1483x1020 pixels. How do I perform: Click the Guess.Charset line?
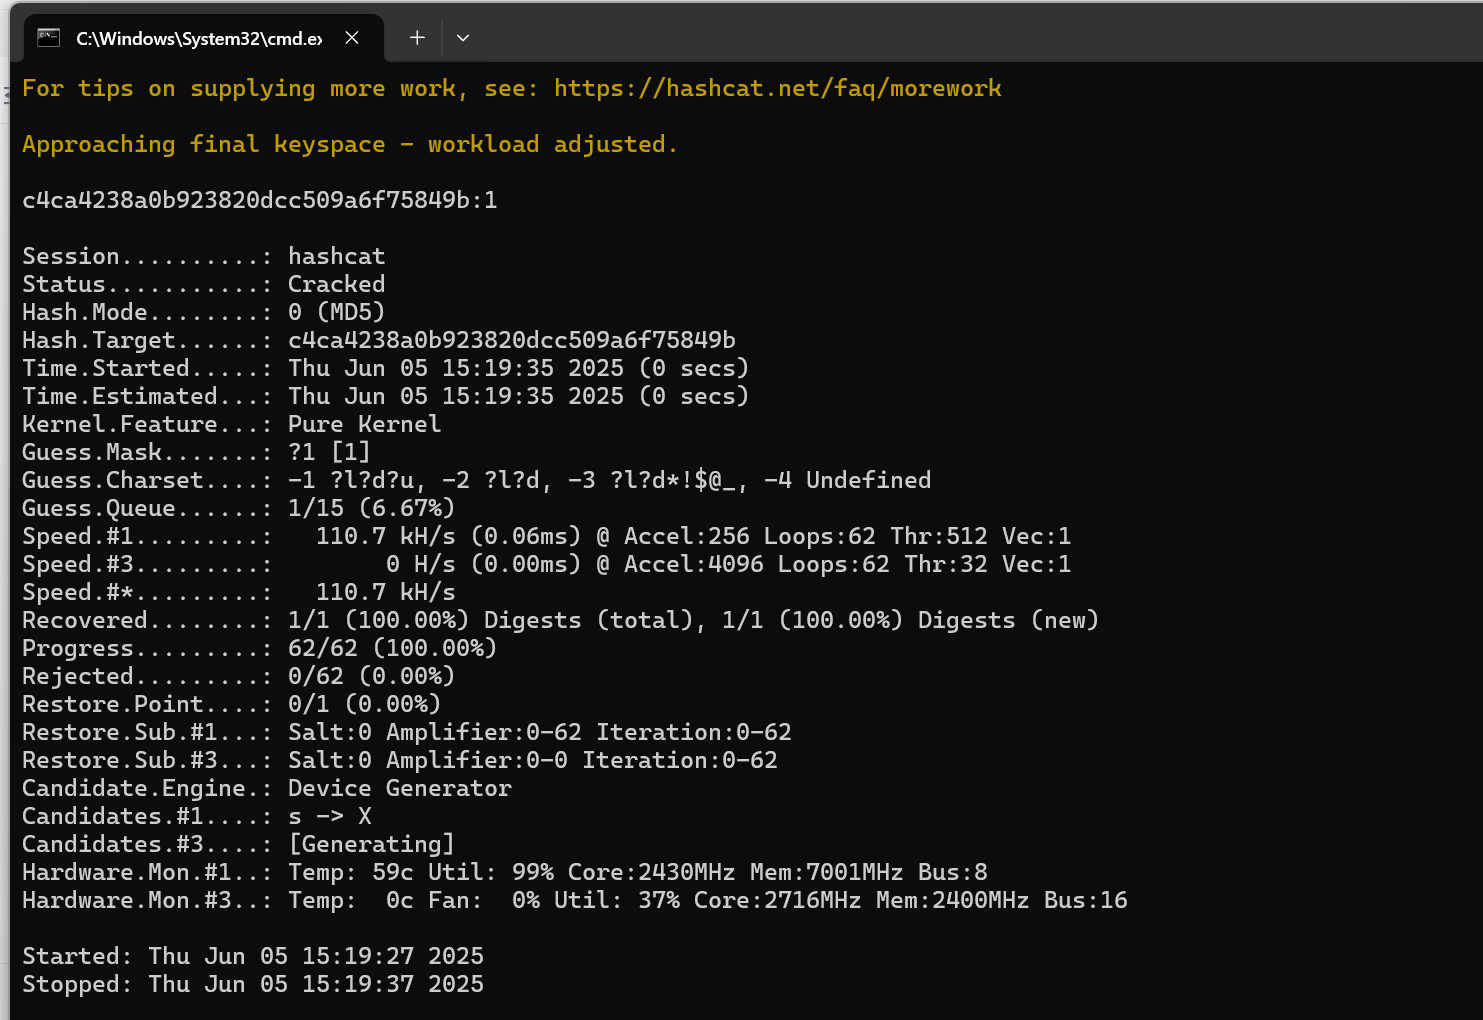pyautogui.click(x=475, y=480)
